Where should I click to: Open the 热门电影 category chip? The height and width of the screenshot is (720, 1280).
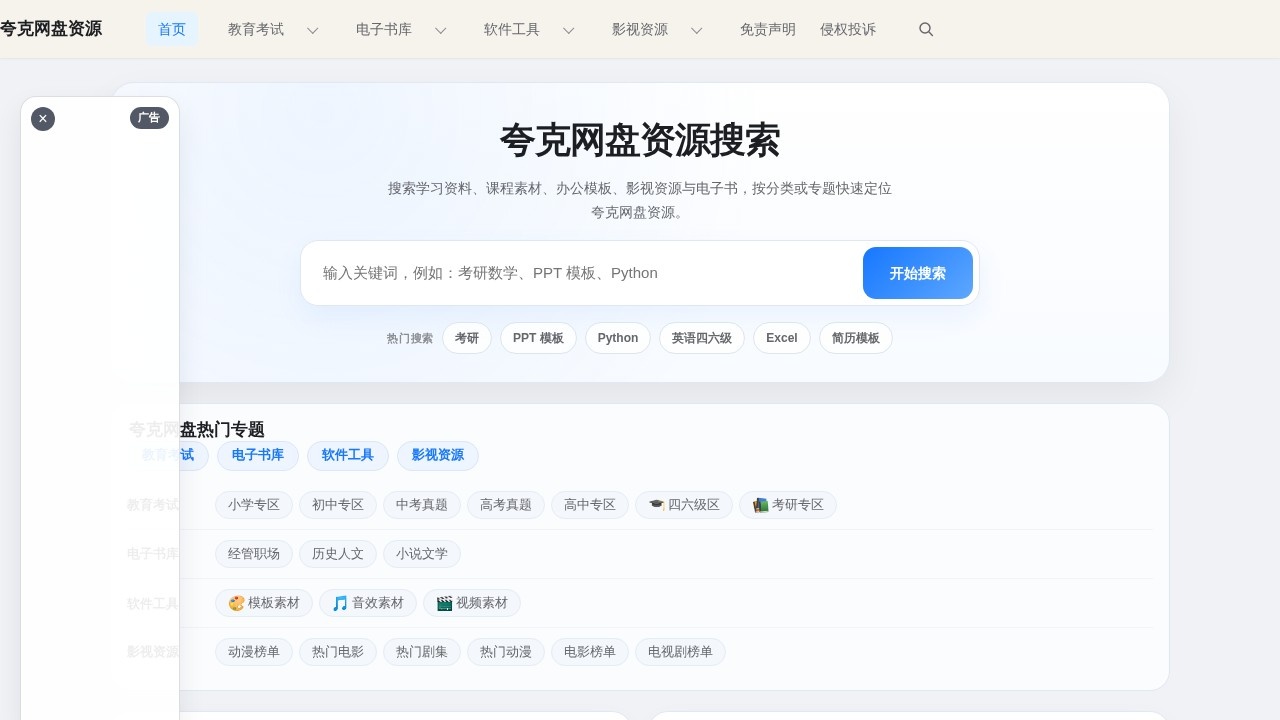tap(337, 651)
